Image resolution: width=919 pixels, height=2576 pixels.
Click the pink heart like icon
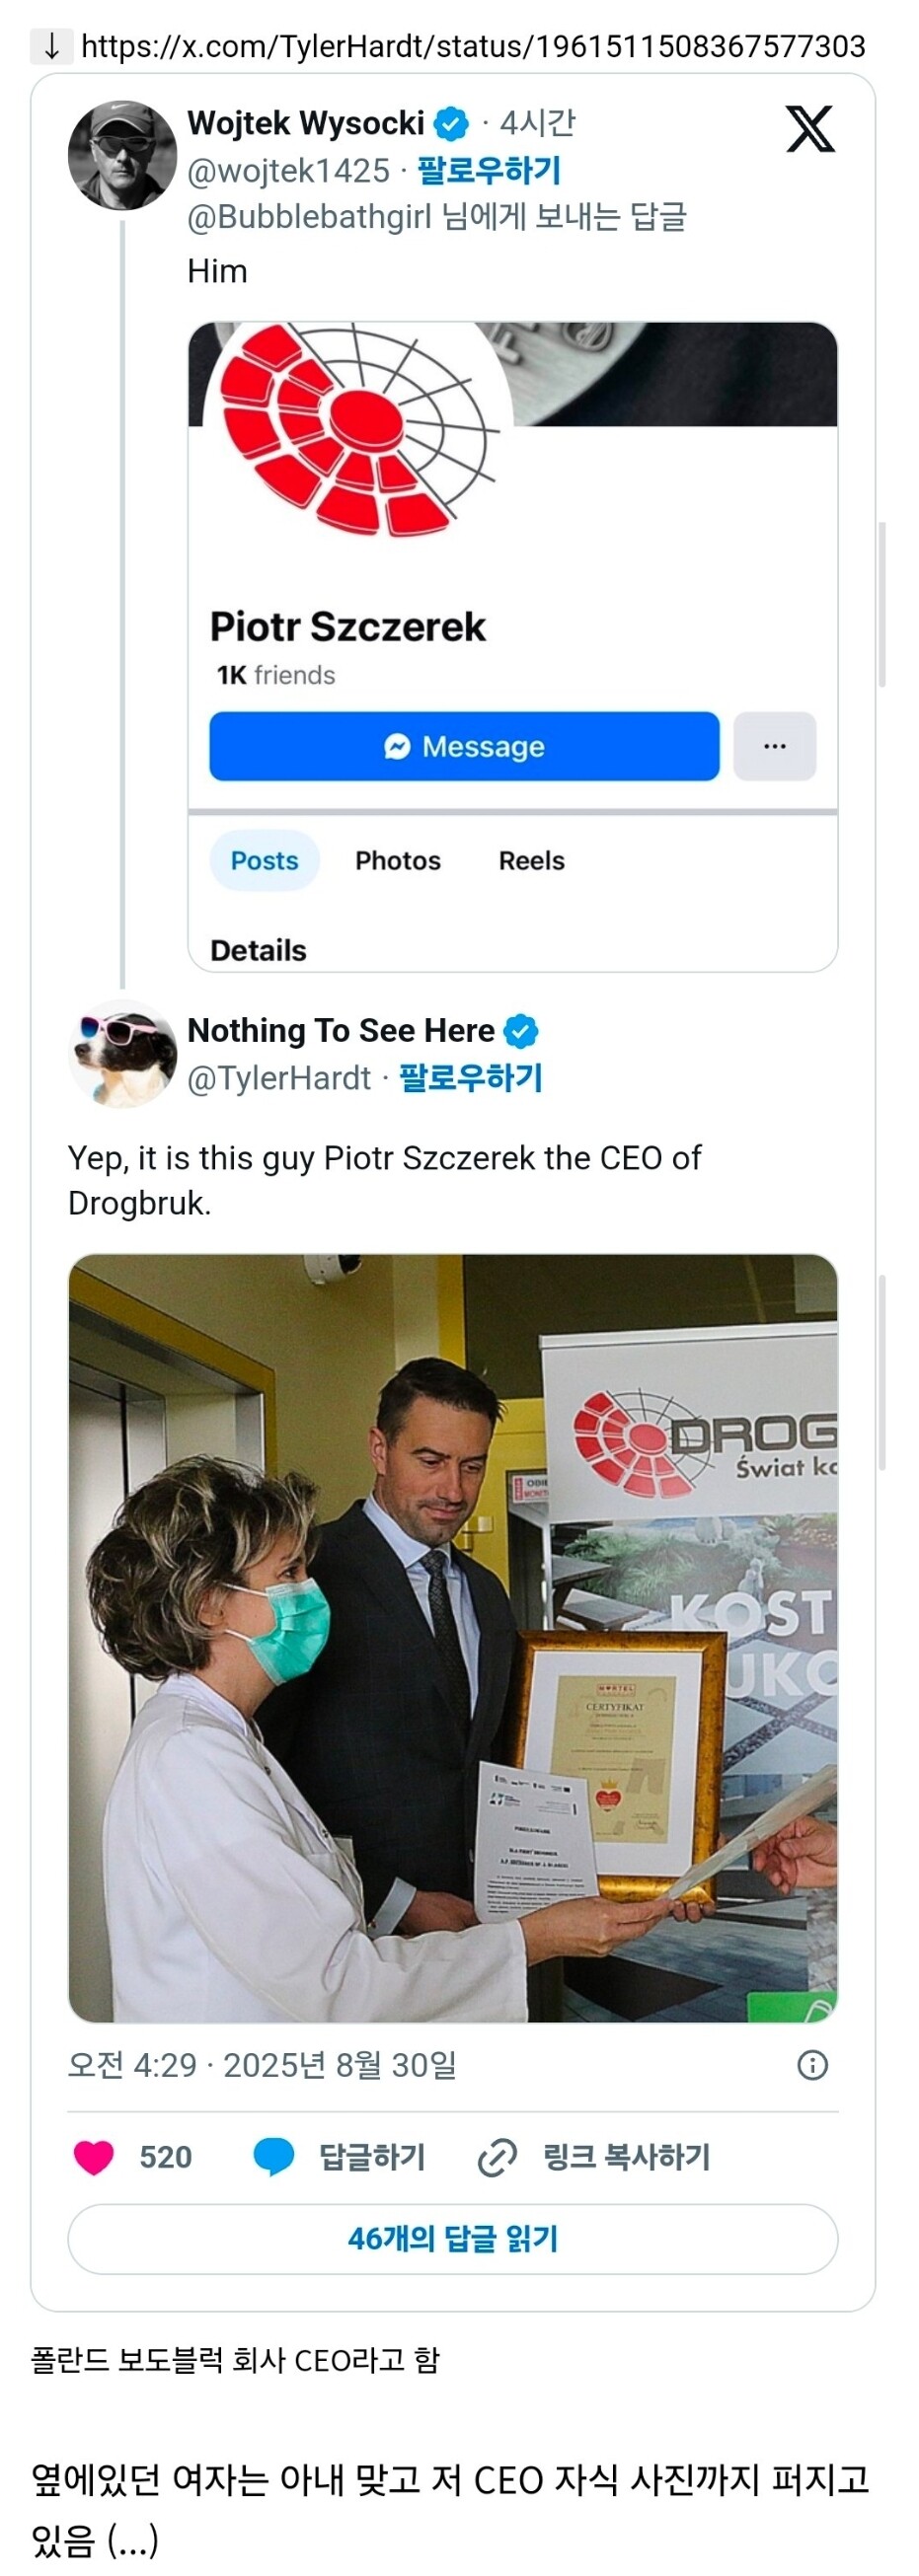[94, 2157]
